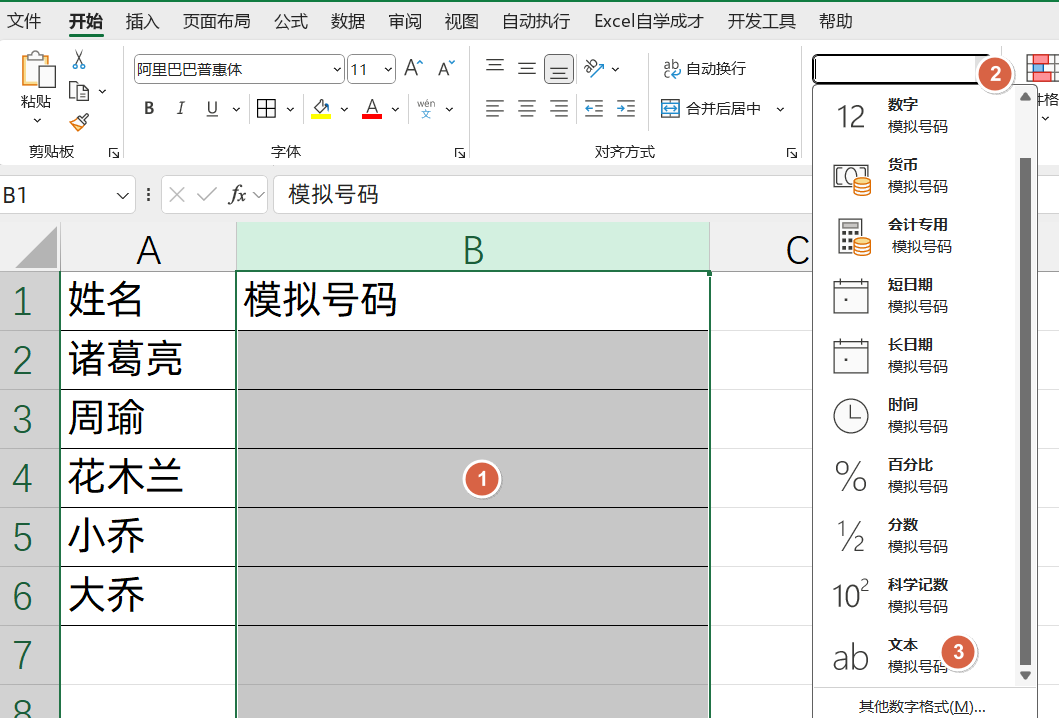Image resolution: width=1059 pixels, height=718 pixels.
Task: Choose 长日期 long date format
Action: (915, 356)
